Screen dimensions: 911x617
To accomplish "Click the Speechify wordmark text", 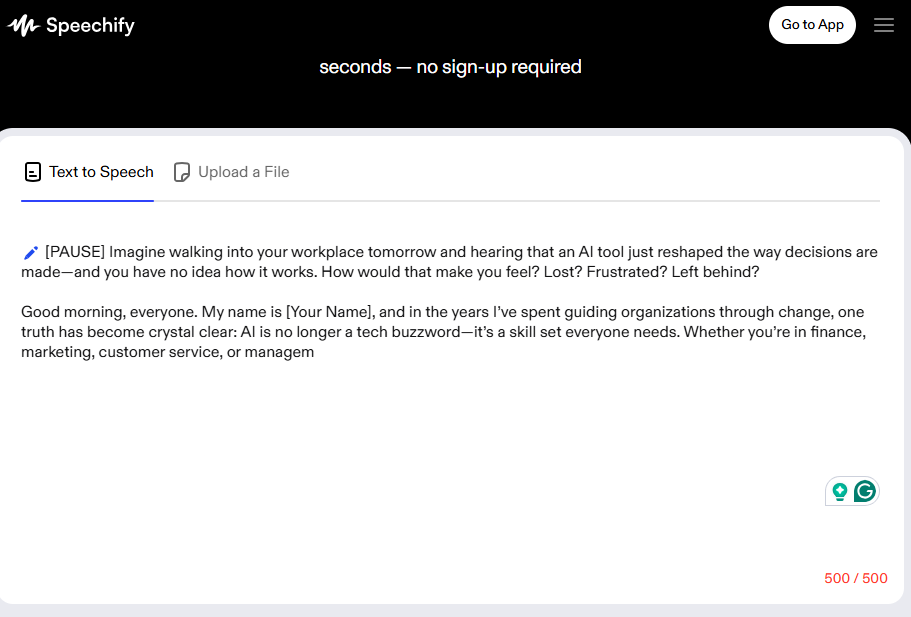I will click(90, 26).
